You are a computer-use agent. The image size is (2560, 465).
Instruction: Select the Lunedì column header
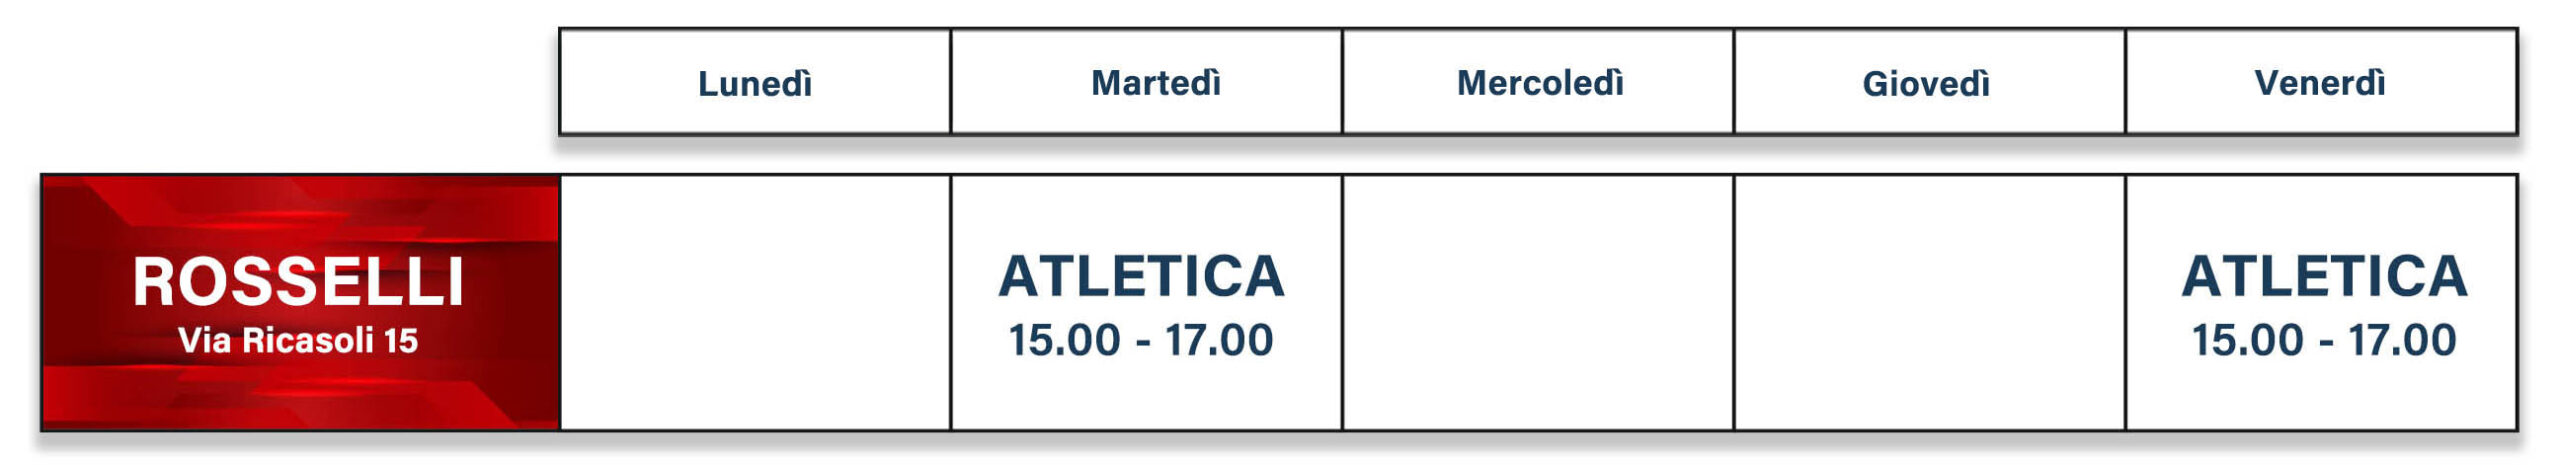pos(755,82)
